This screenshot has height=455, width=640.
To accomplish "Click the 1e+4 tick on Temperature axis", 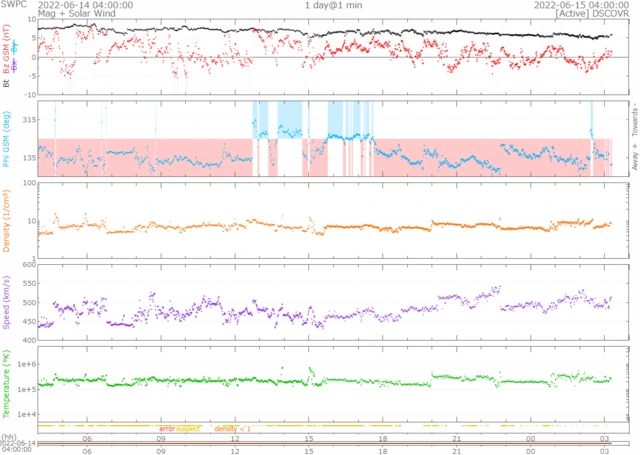I will (x=27, y=415).
